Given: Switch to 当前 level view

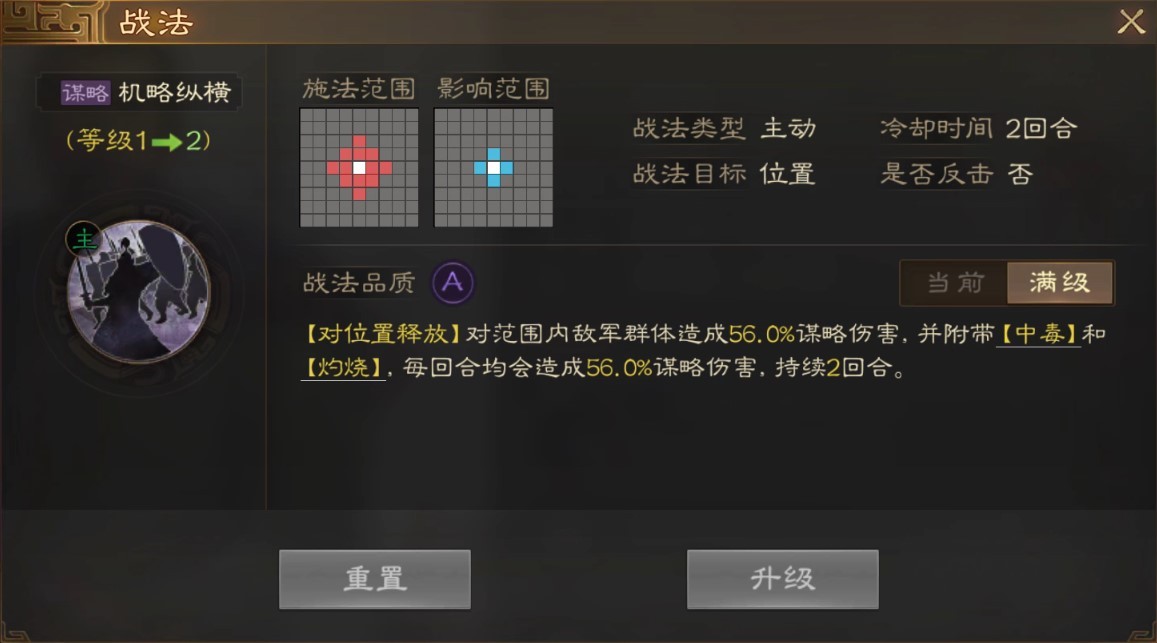Looking at the screenshot, I should tap(955, 282).
